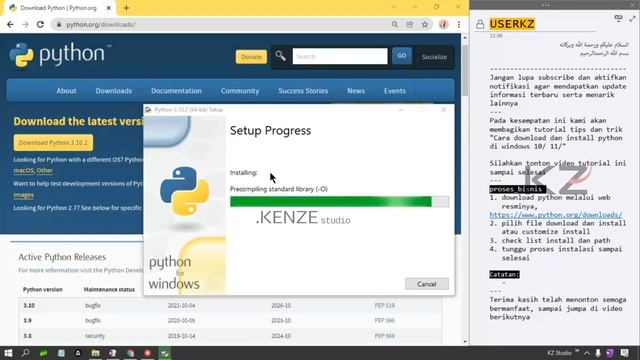Click the browser forward arrow
640x360 pixels.
(25, 24)
